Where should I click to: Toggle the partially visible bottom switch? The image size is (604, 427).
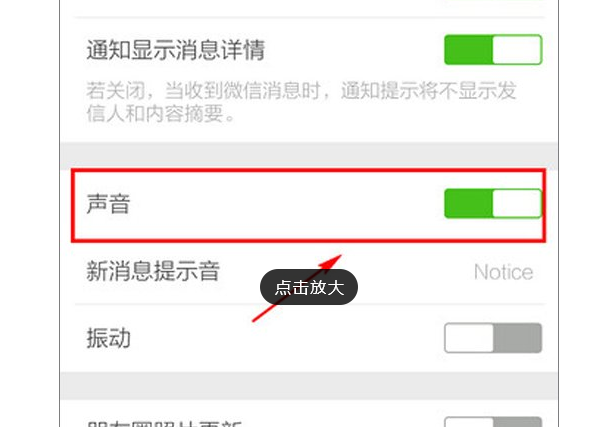click(493, 422)
